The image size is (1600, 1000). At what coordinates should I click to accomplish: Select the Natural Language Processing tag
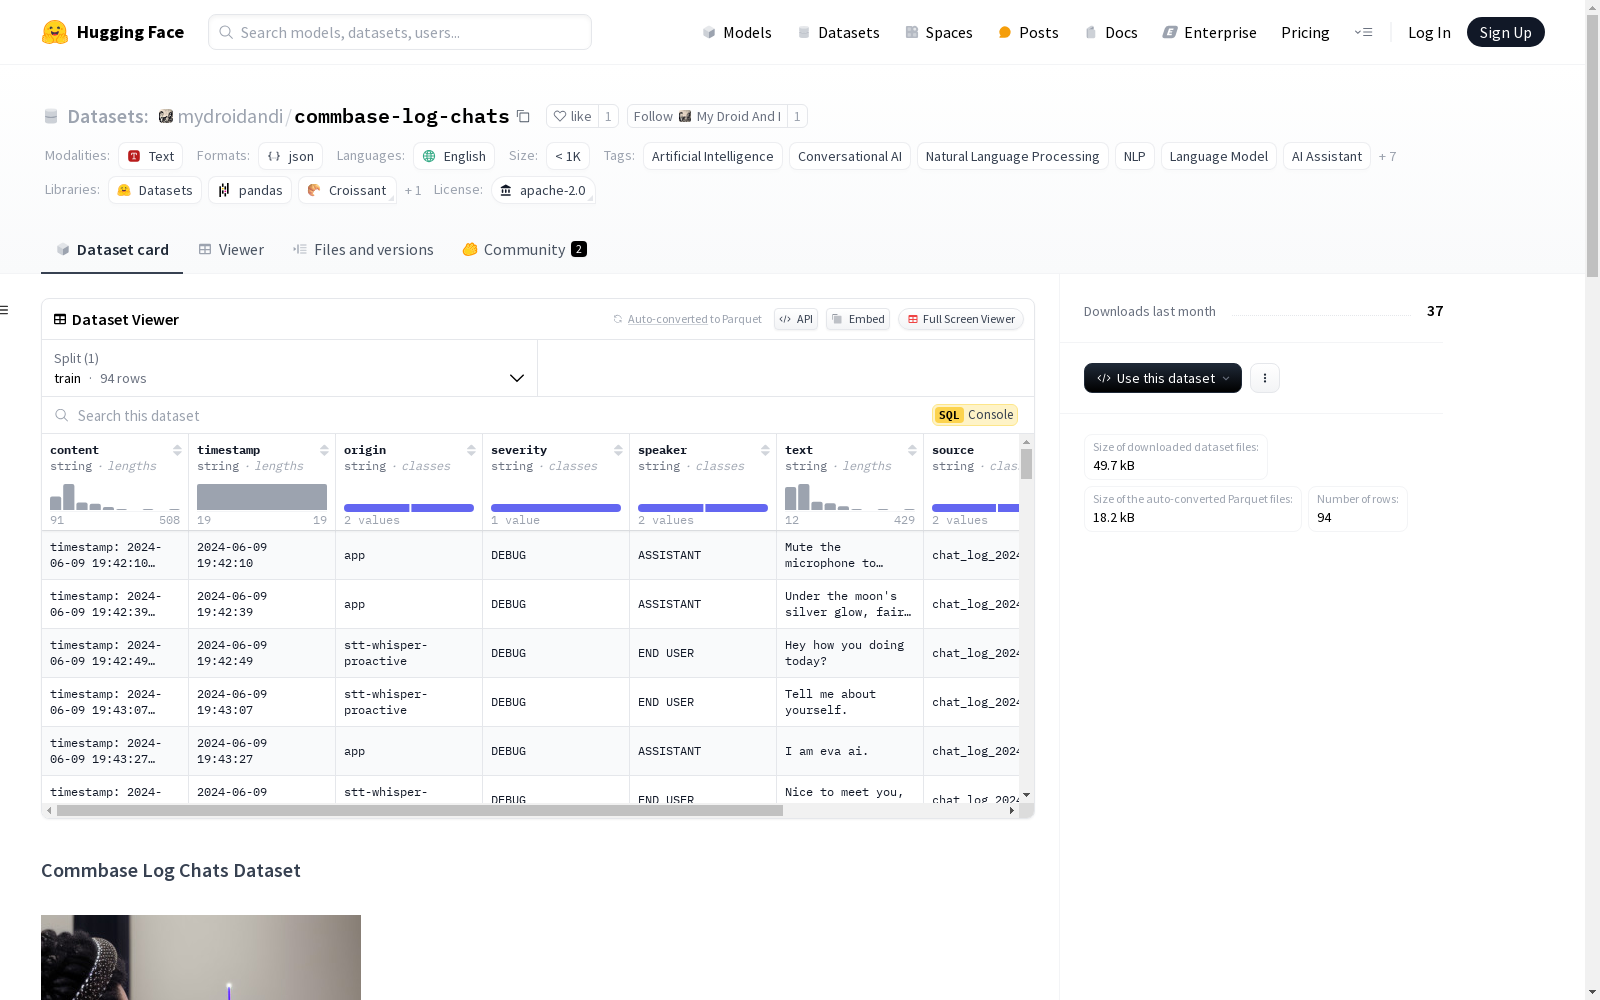coord(1013,156)
